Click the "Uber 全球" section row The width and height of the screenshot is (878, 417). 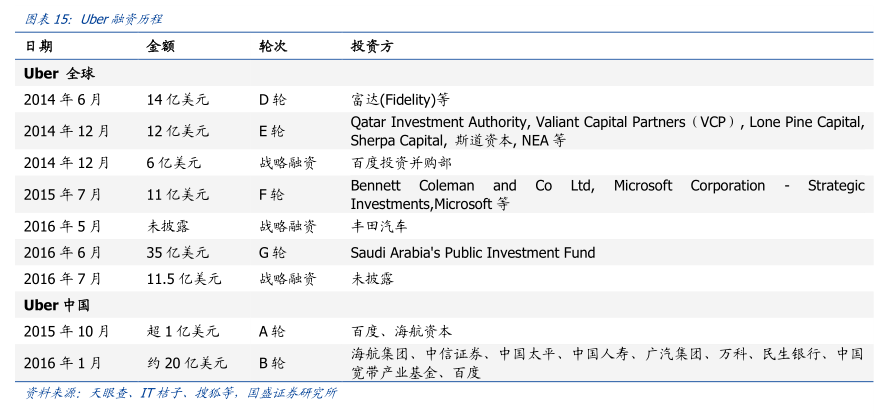click(59, 73)
